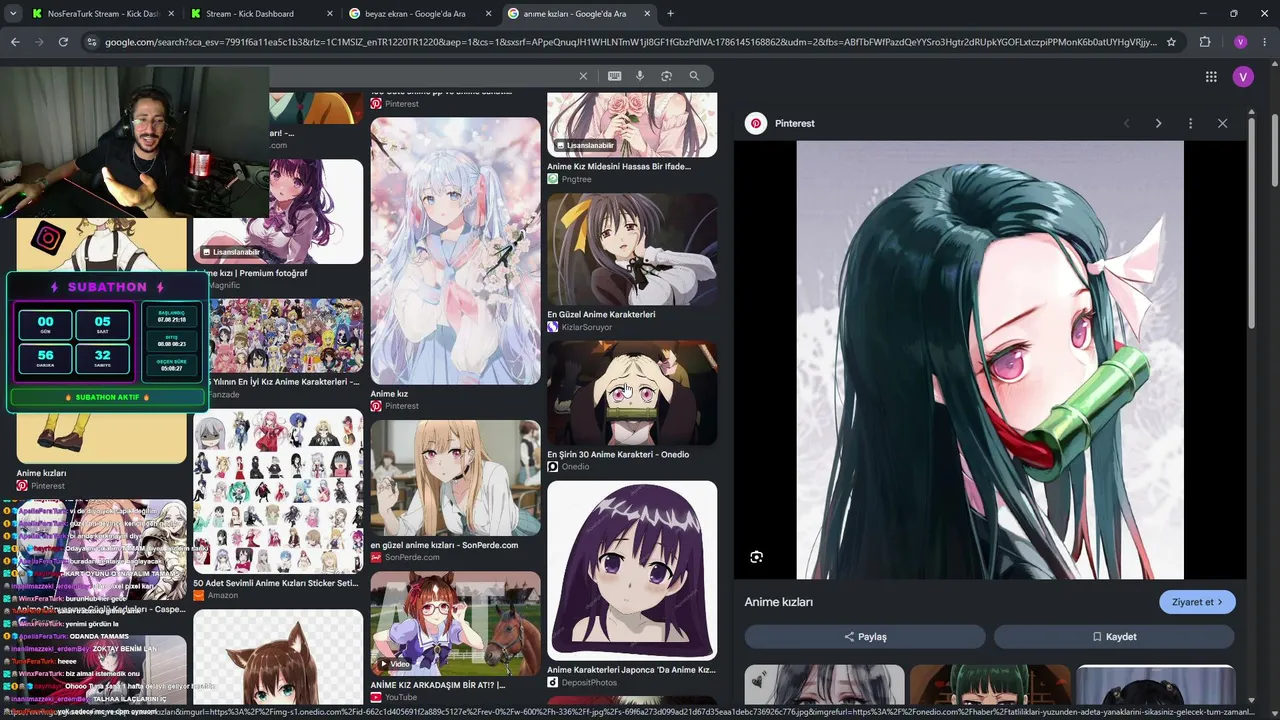Viewport: 1280px width, 720px height.
Task: Search by image with Google Lens
Action: coord(666,76)
